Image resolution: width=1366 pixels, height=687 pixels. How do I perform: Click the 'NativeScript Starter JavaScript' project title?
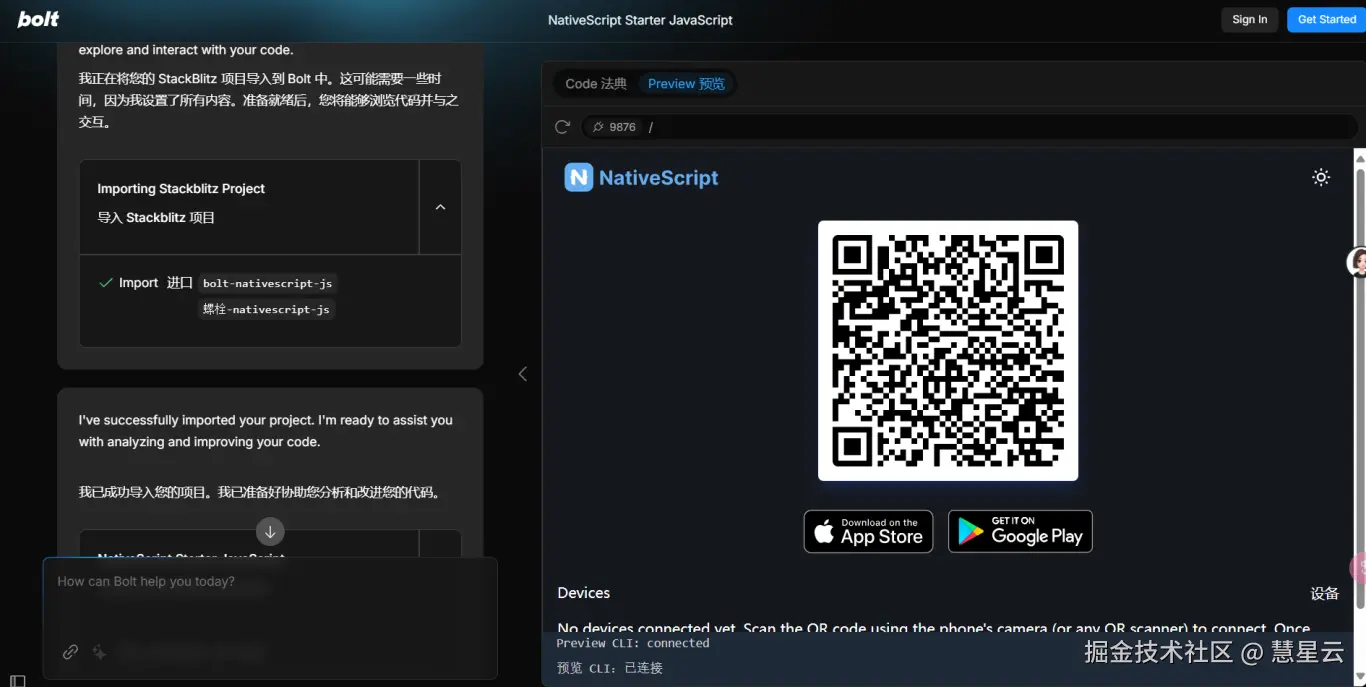tap(640, 20)
